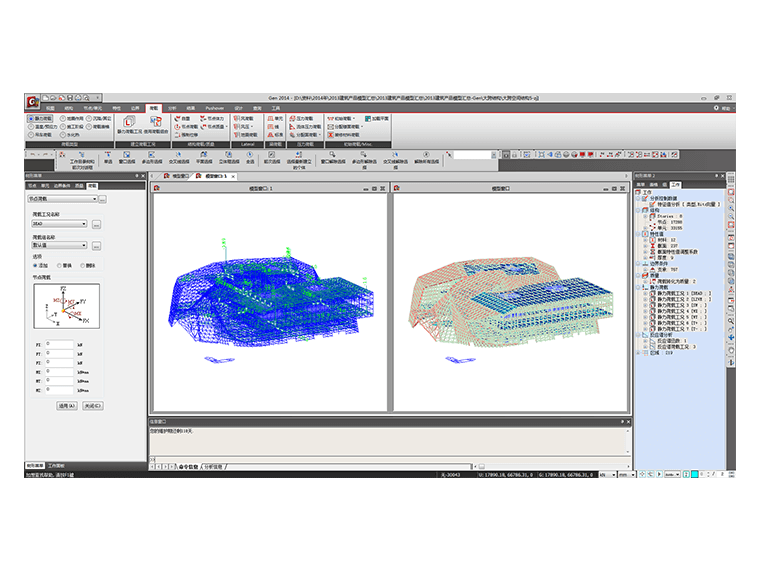This screenshot has width=760, height=577.
Task: Click the 全选 select all tool
Action: (250, 158)
